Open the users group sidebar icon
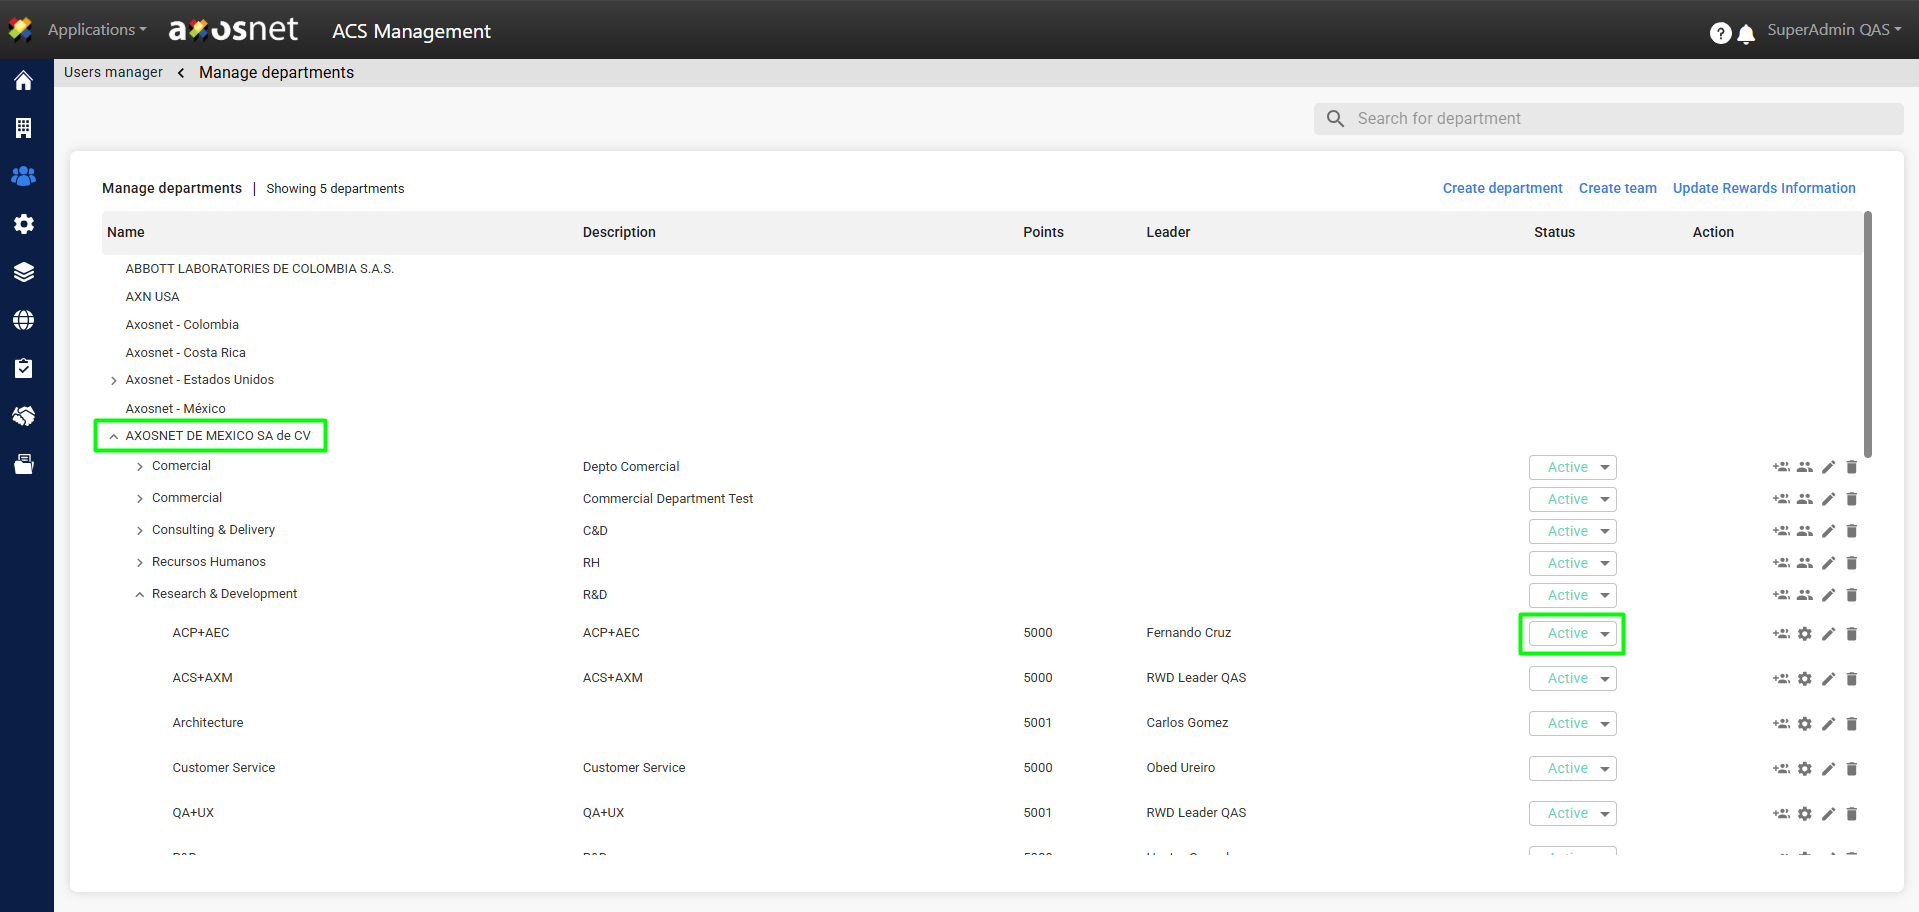The width and height of the screenshot is (1919, 912). click(24, 176)
